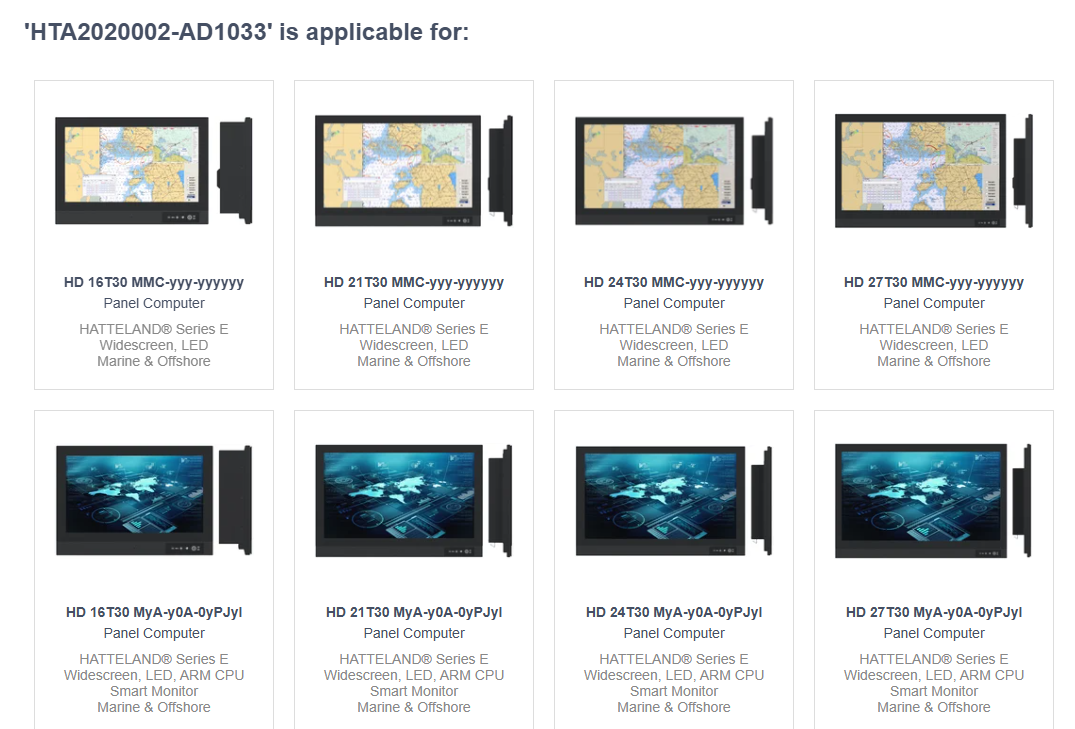Open the HD 24T30 MMC-yyy-yyyyyy product image
This screenshot has height=729, width=1075.
tap(674, 171)
